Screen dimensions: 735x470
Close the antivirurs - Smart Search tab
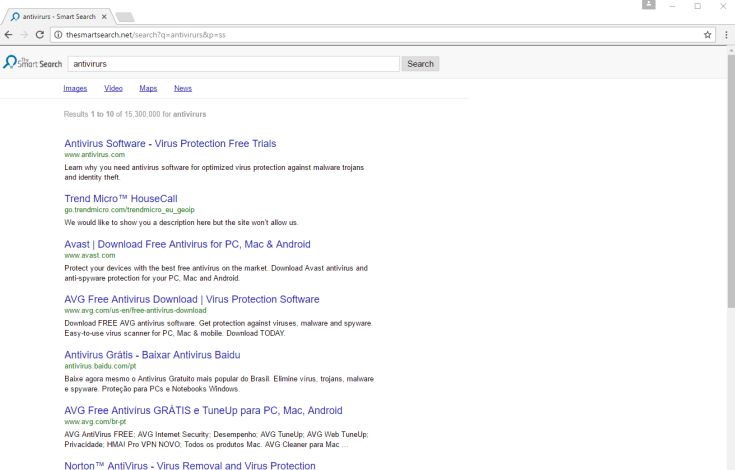tap(104, 16)
